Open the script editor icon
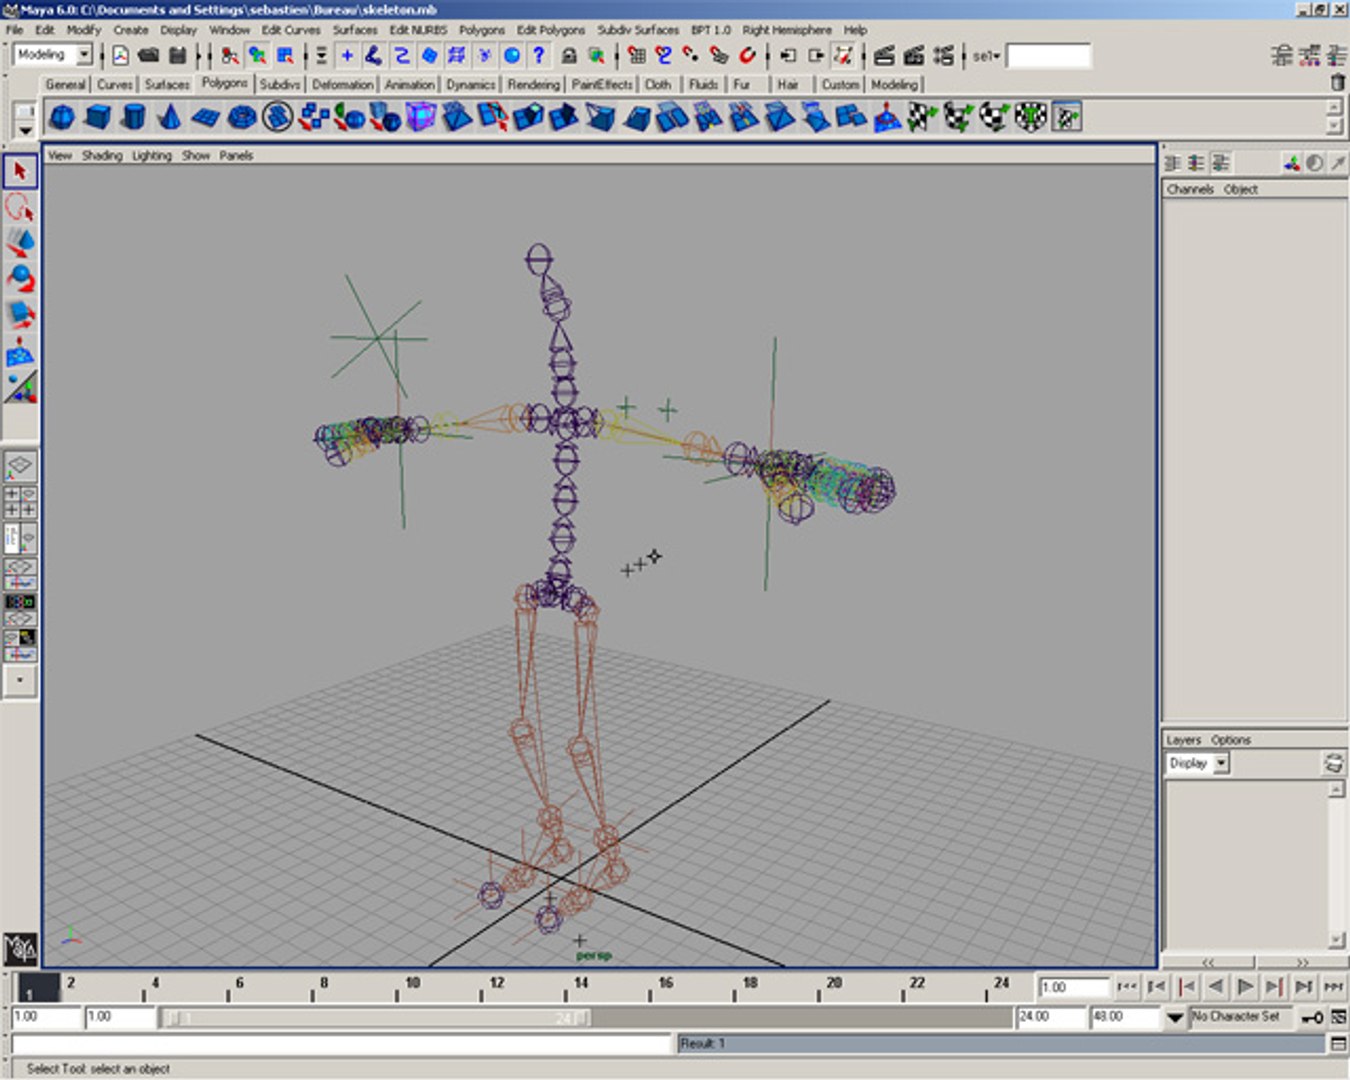Screen dimensions: 1350x1080 (x=1338, y=1043)
